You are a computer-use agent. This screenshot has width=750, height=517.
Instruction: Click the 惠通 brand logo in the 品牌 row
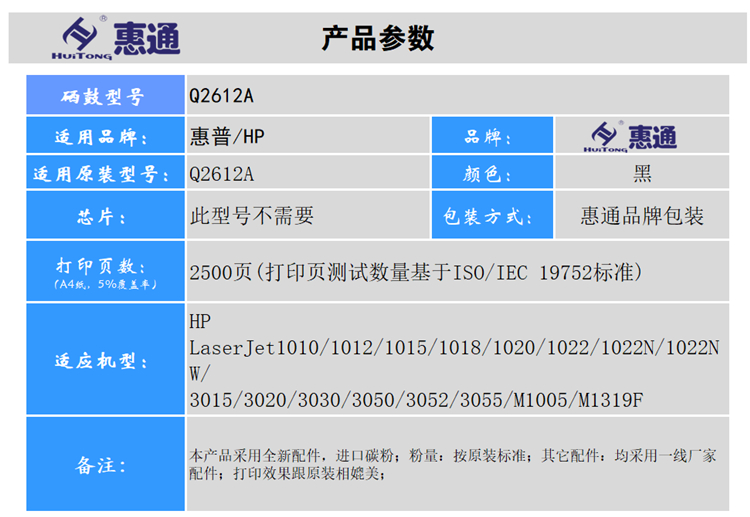(630, 137)
